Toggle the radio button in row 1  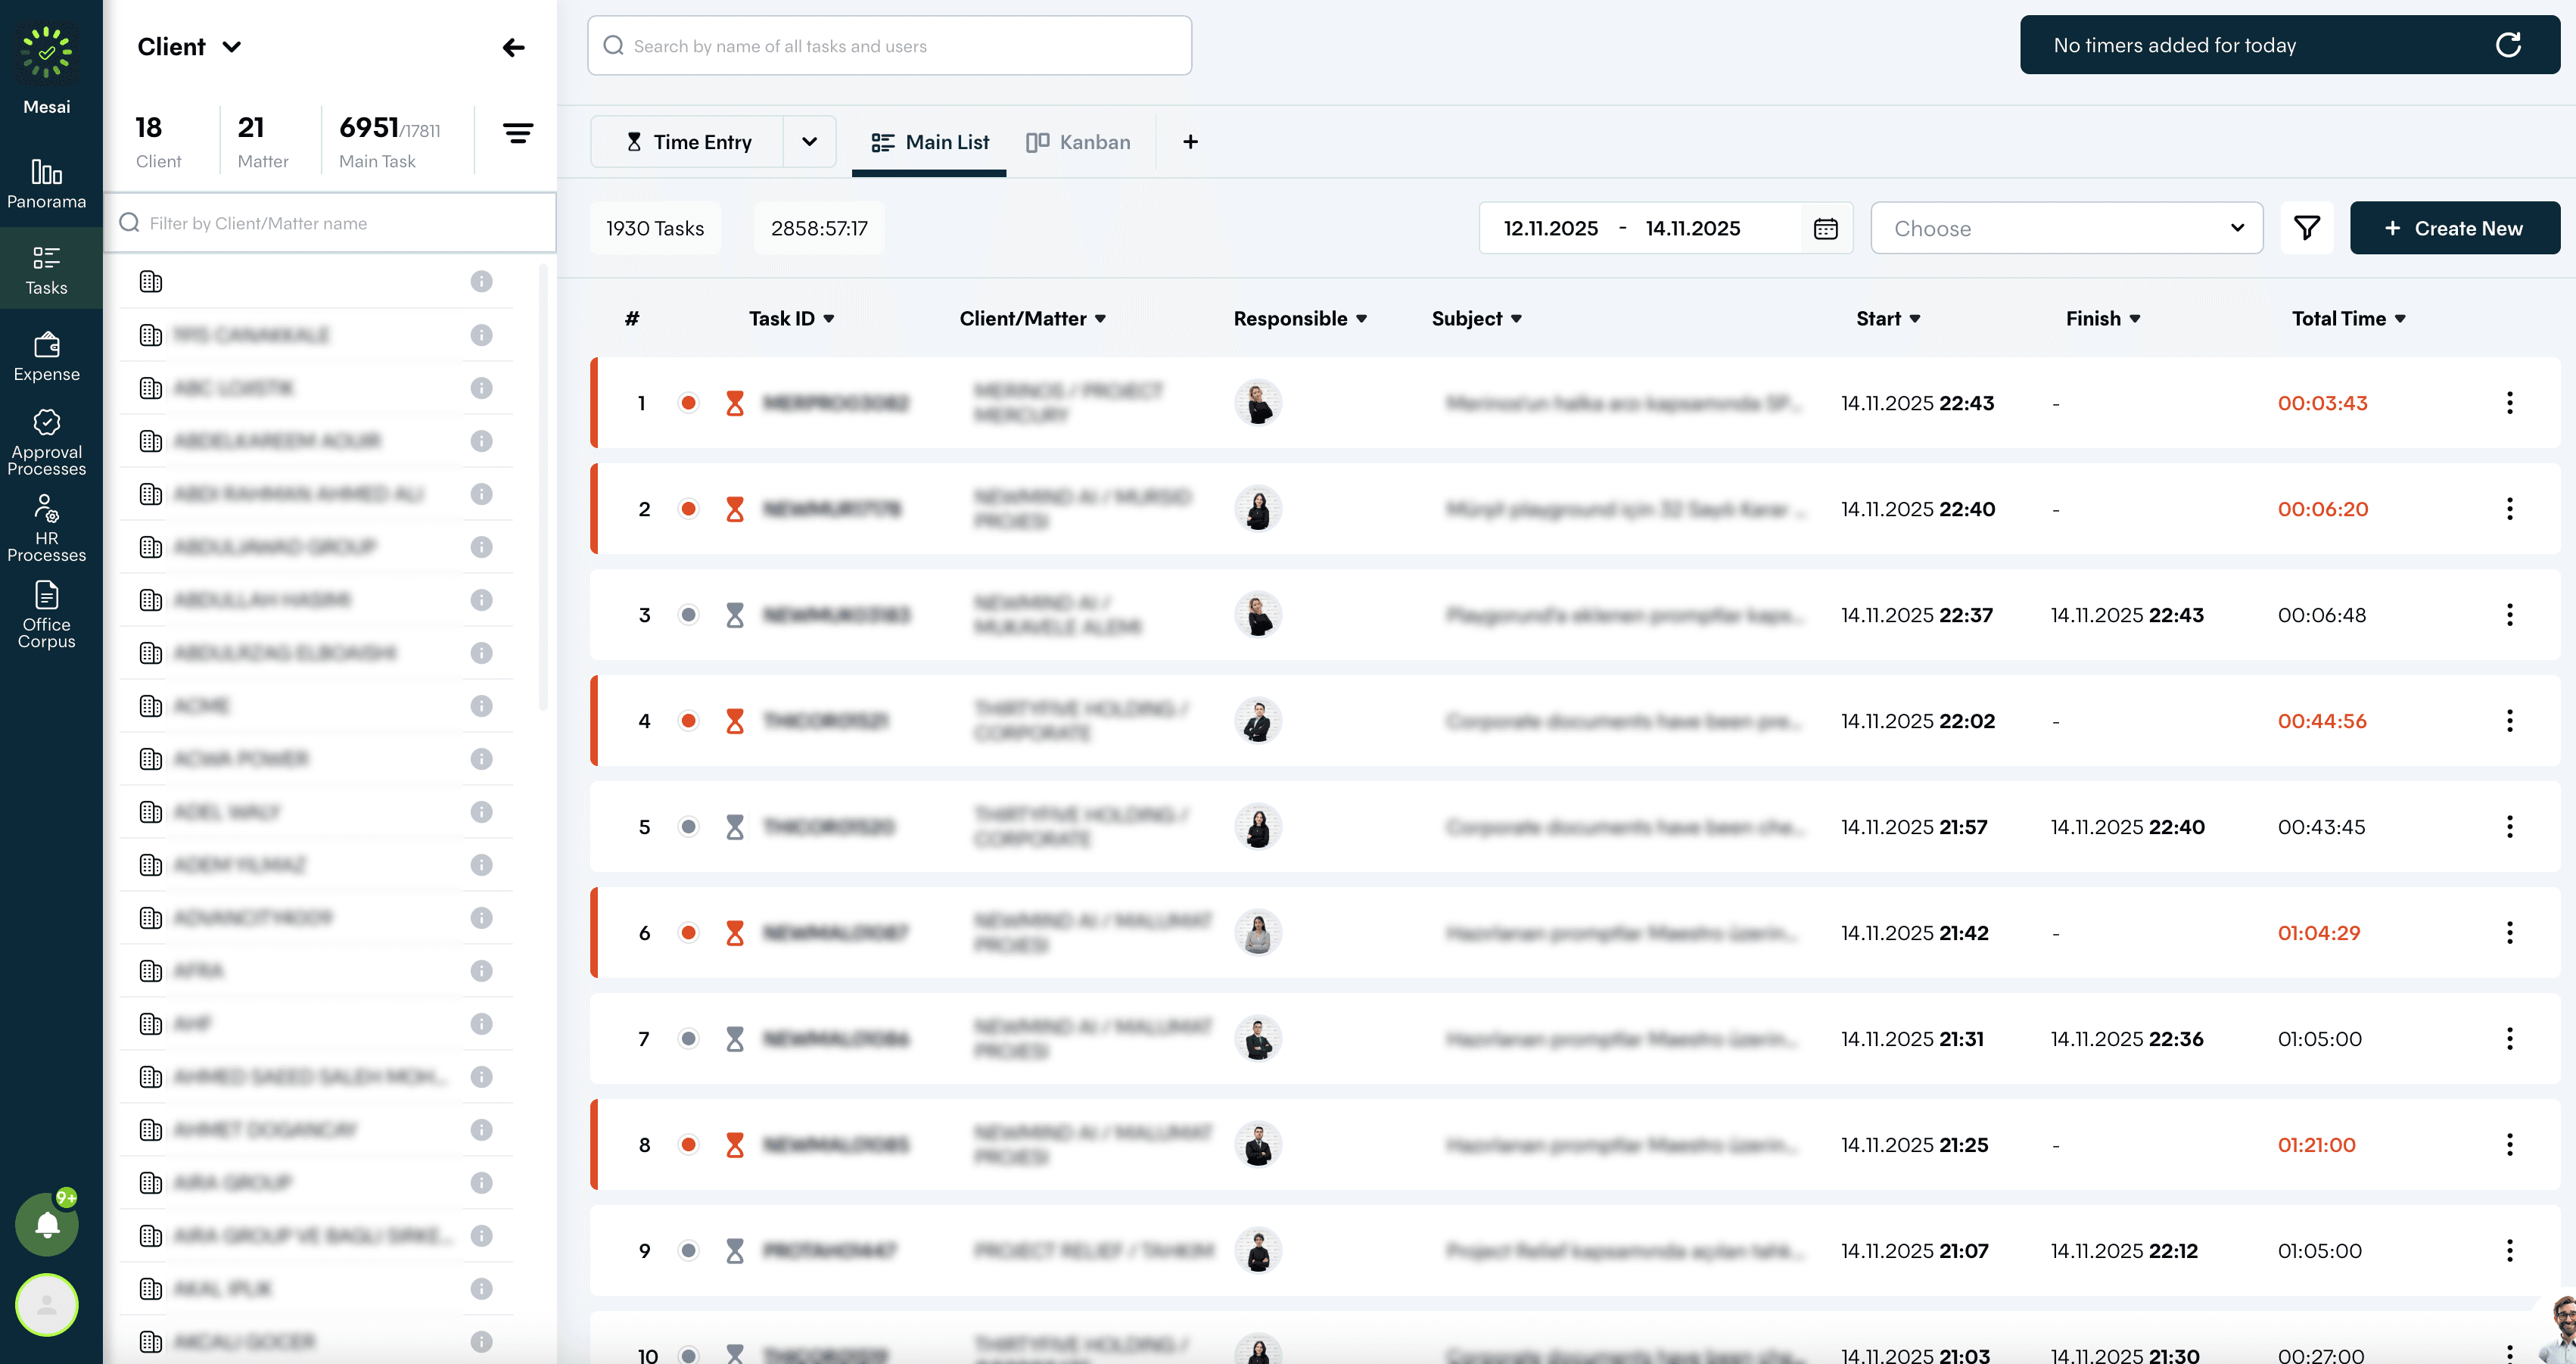(x=688, y=403)
